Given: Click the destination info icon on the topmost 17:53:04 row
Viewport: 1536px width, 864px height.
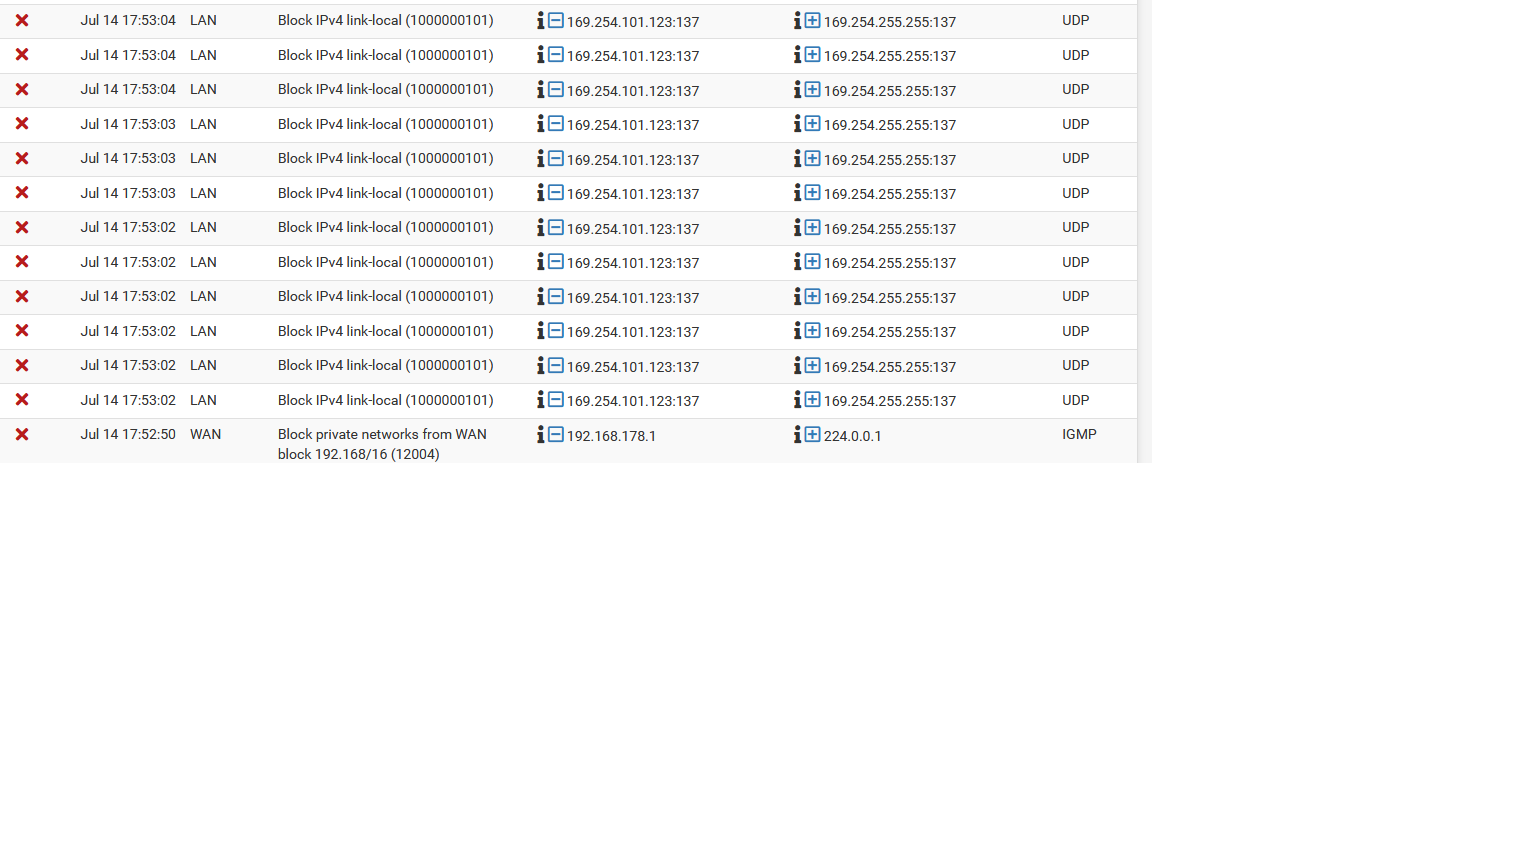Looking at the screenshot, I should point(798,20).
